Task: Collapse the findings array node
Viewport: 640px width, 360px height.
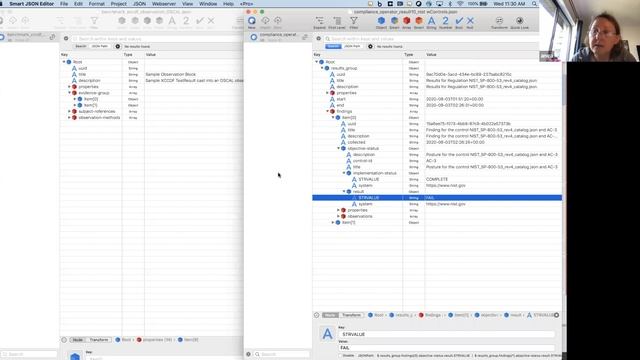Action: click(x=327, y=111)
